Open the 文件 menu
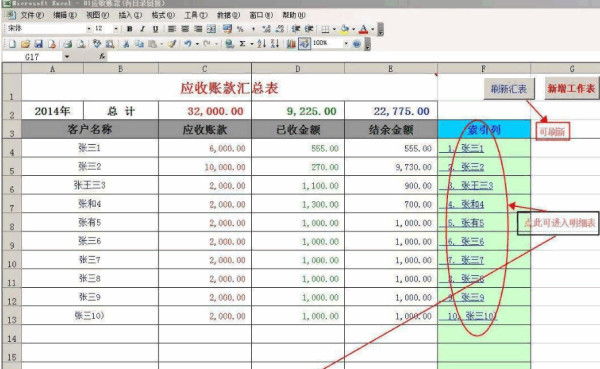 pyautogui.click(x=32, y=15)
